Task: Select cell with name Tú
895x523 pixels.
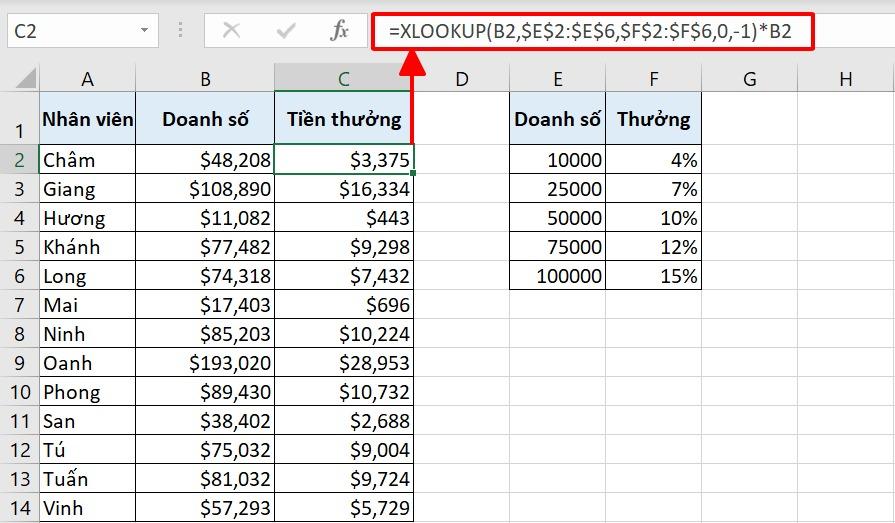Action: click(87, 449)
